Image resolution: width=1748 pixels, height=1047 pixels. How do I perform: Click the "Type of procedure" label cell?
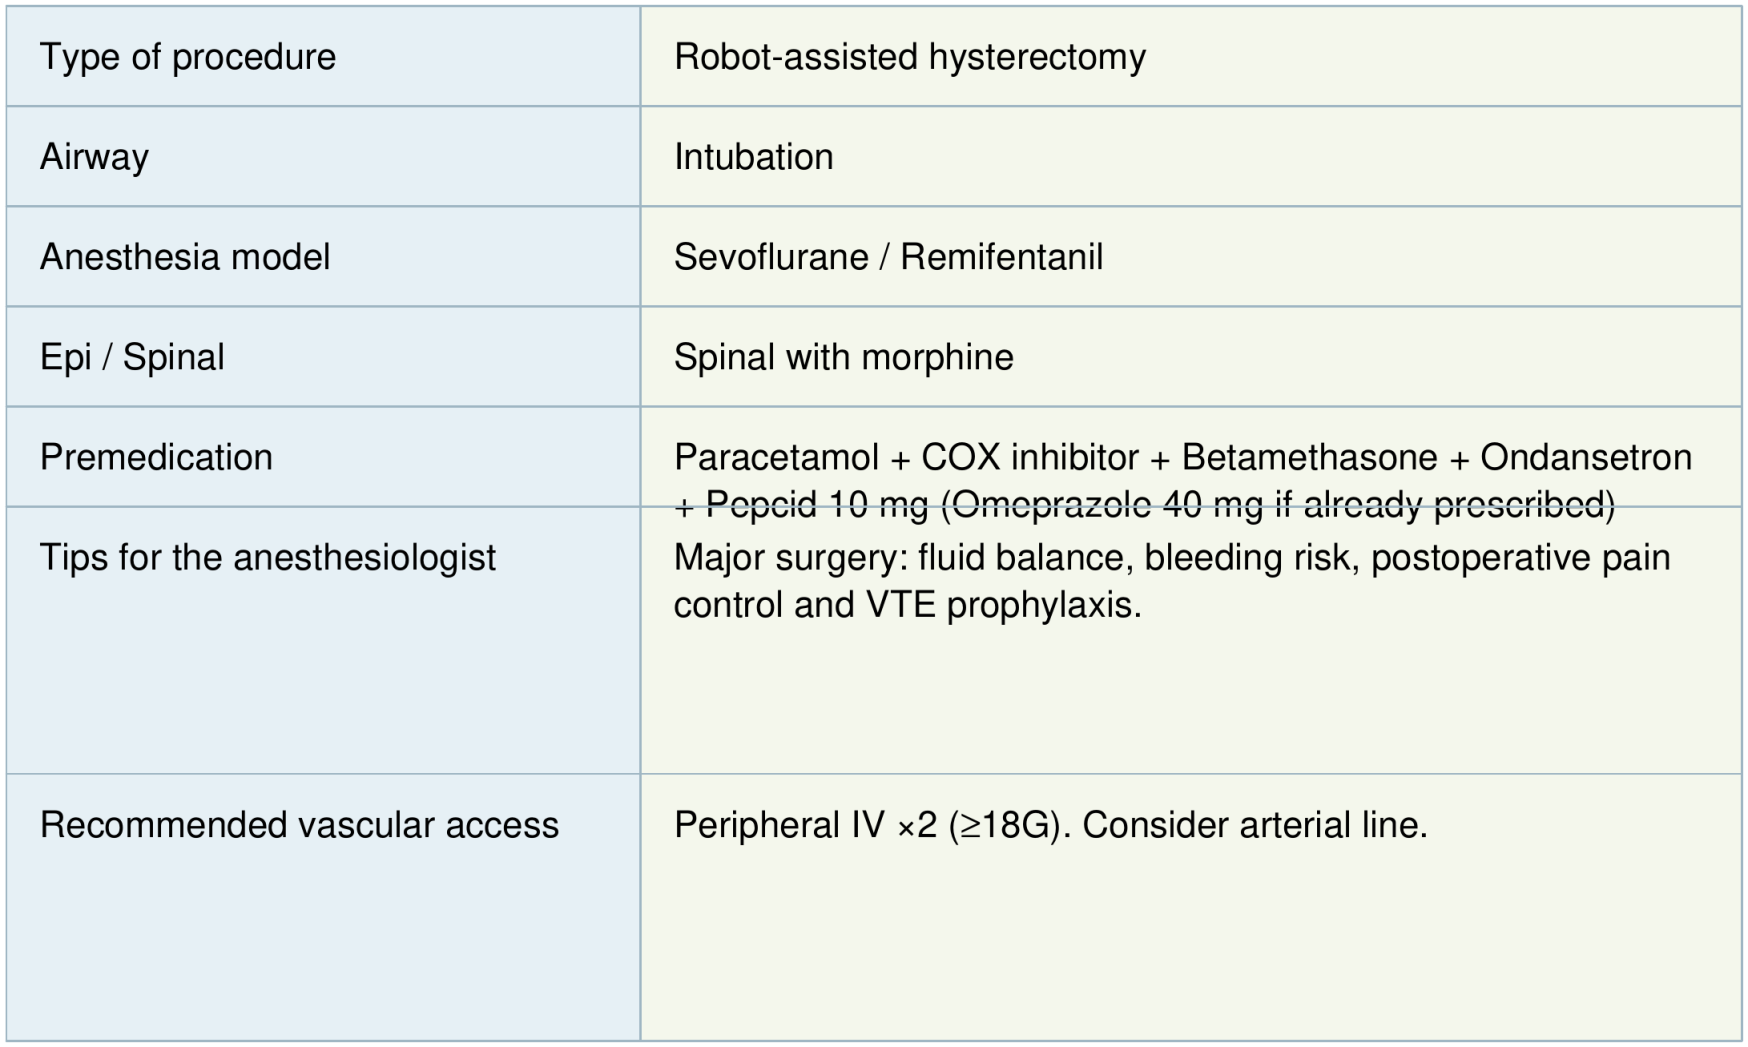click(x=188, y=57)
